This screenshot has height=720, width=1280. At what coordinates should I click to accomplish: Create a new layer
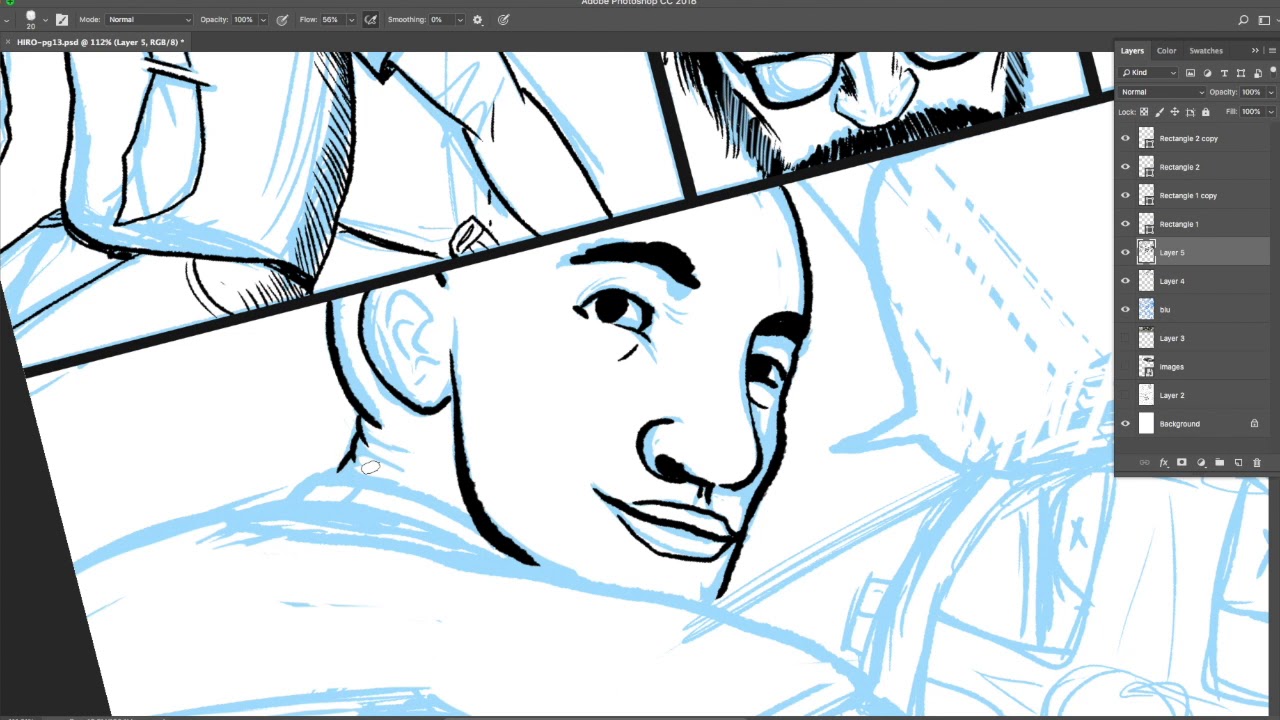pyautogui.click(x=1238, y=462)
